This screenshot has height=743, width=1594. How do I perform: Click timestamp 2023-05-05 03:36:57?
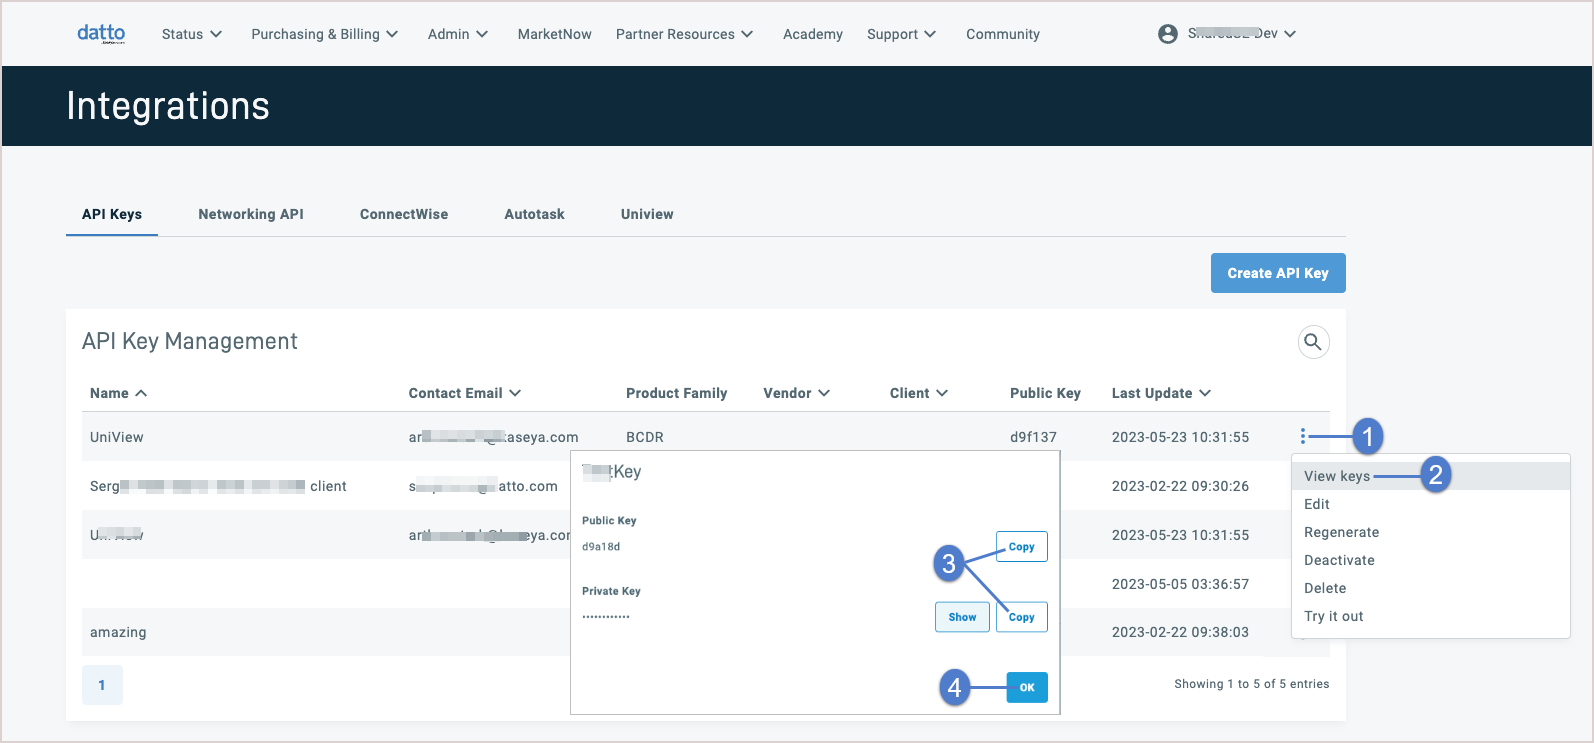(1180, 584)
